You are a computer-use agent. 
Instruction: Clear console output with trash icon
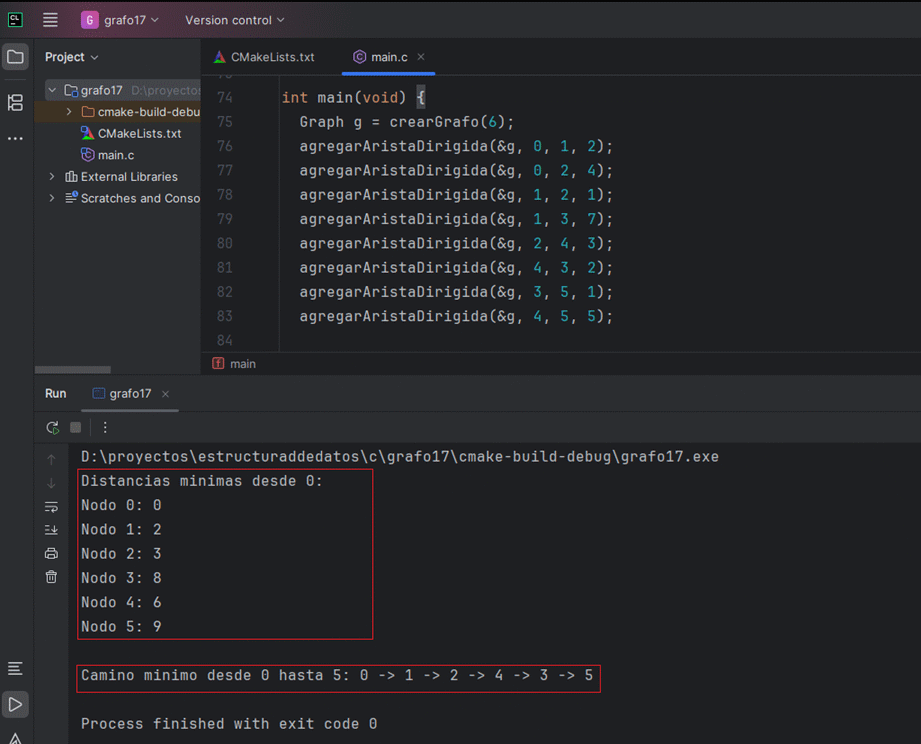pyautogui.click(x=51, y=577)
